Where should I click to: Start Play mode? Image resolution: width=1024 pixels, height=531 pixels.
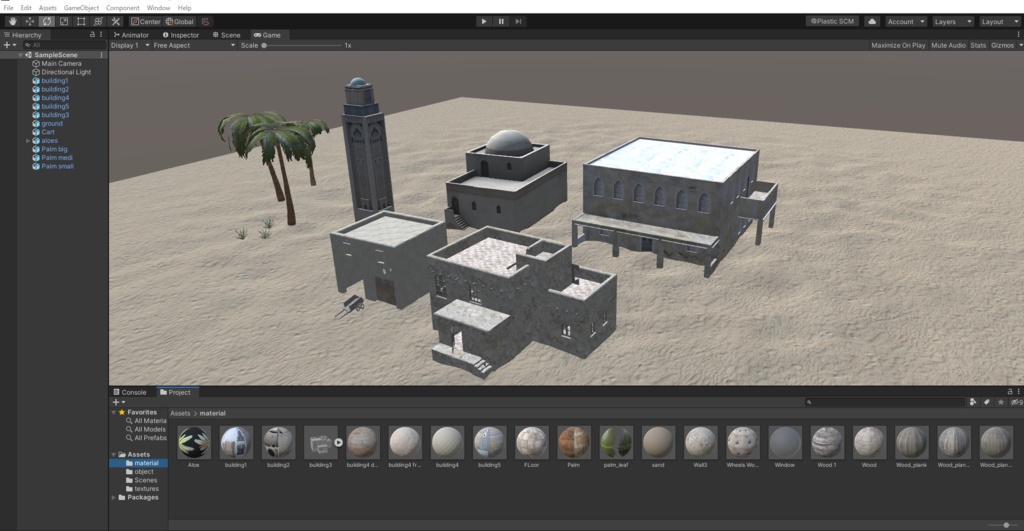click(484, 22)
